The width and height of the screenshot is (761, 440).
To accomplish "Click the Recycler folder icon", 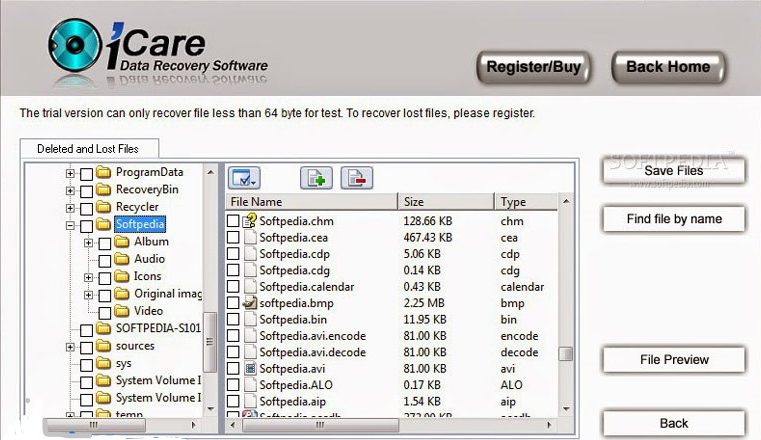I will click(x=103, y=207).
